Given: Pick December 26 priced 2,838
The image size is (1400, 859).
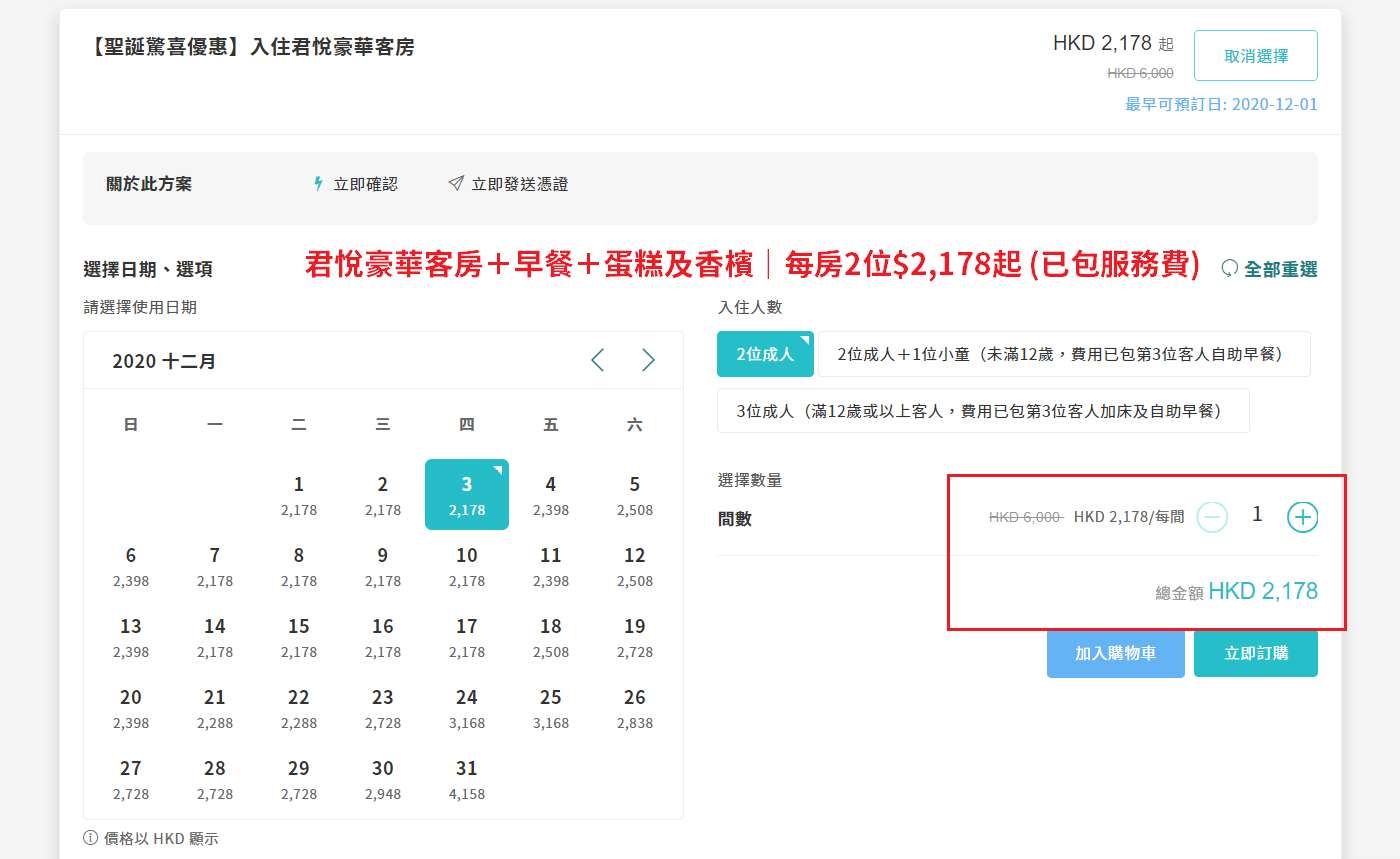Looking at the screenshot, I should pos(635,708).
